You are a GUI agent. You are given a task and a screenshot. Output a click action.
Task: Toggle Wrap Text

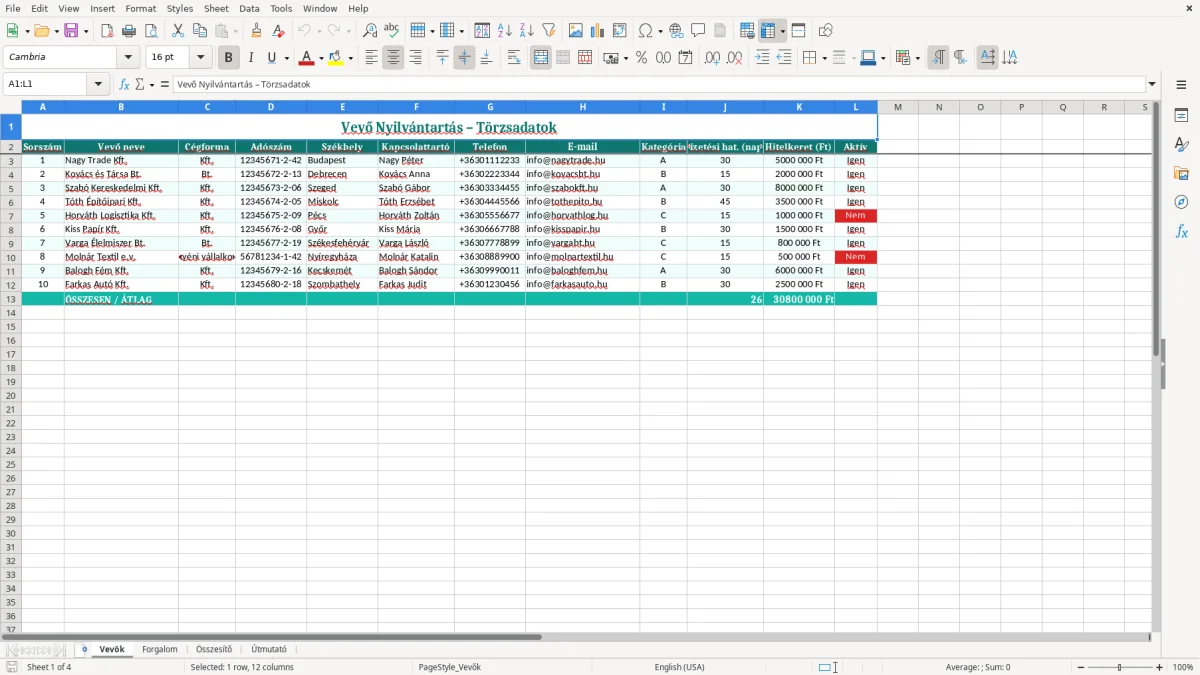click(513, 58)
